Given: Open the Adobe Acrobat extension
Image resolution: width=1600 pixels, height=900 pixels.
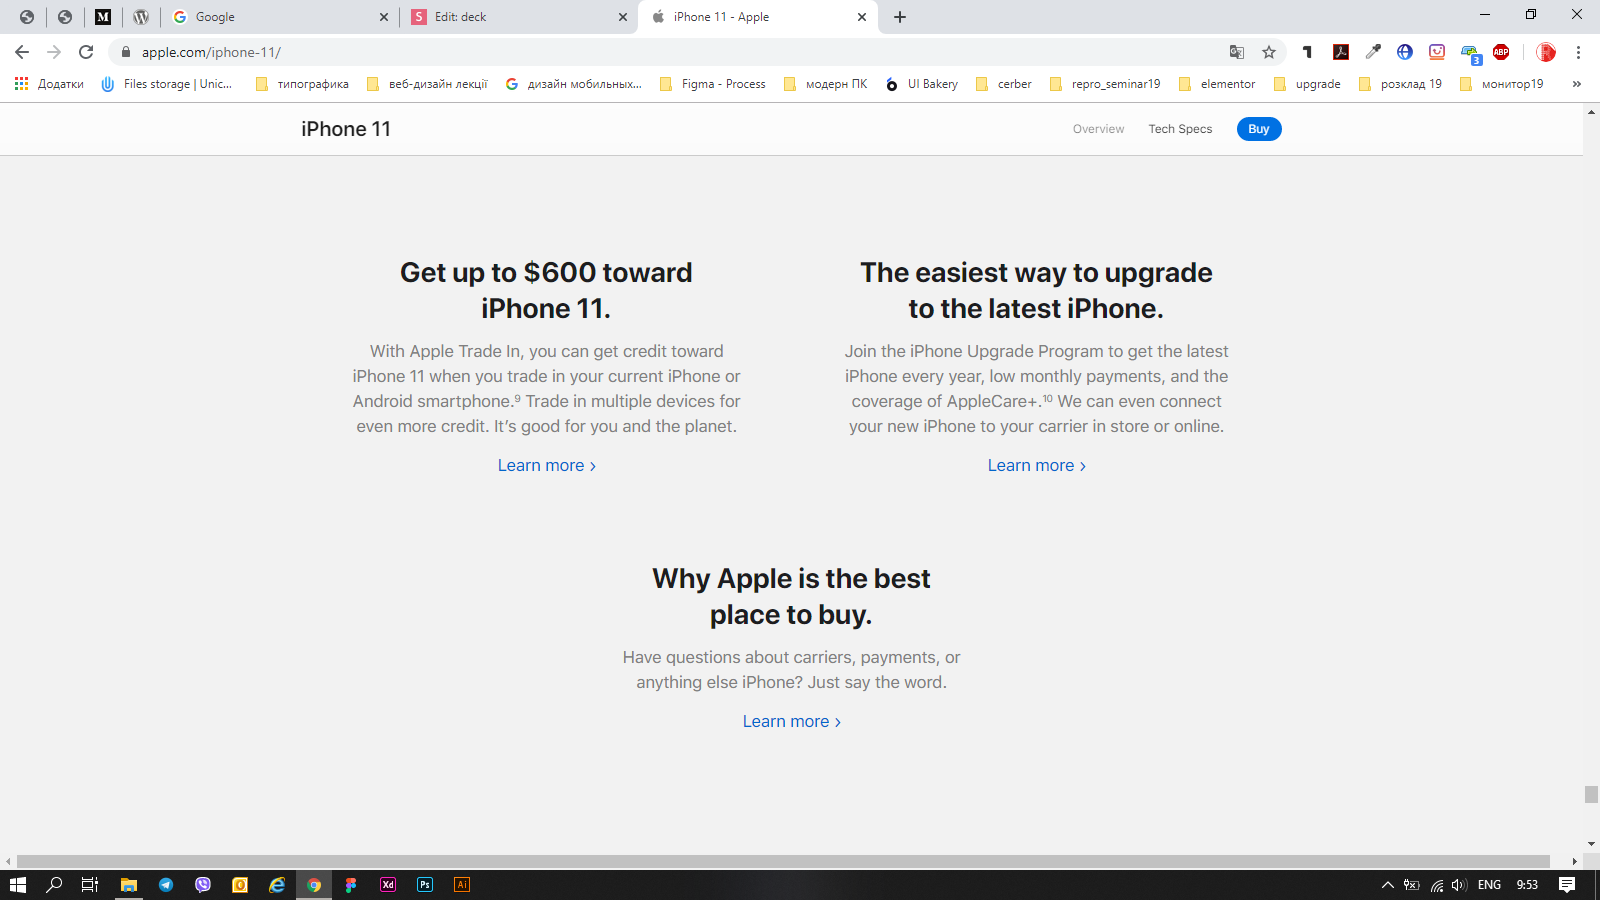Looking at the screenshot, I should click(x=1341, y=52).
